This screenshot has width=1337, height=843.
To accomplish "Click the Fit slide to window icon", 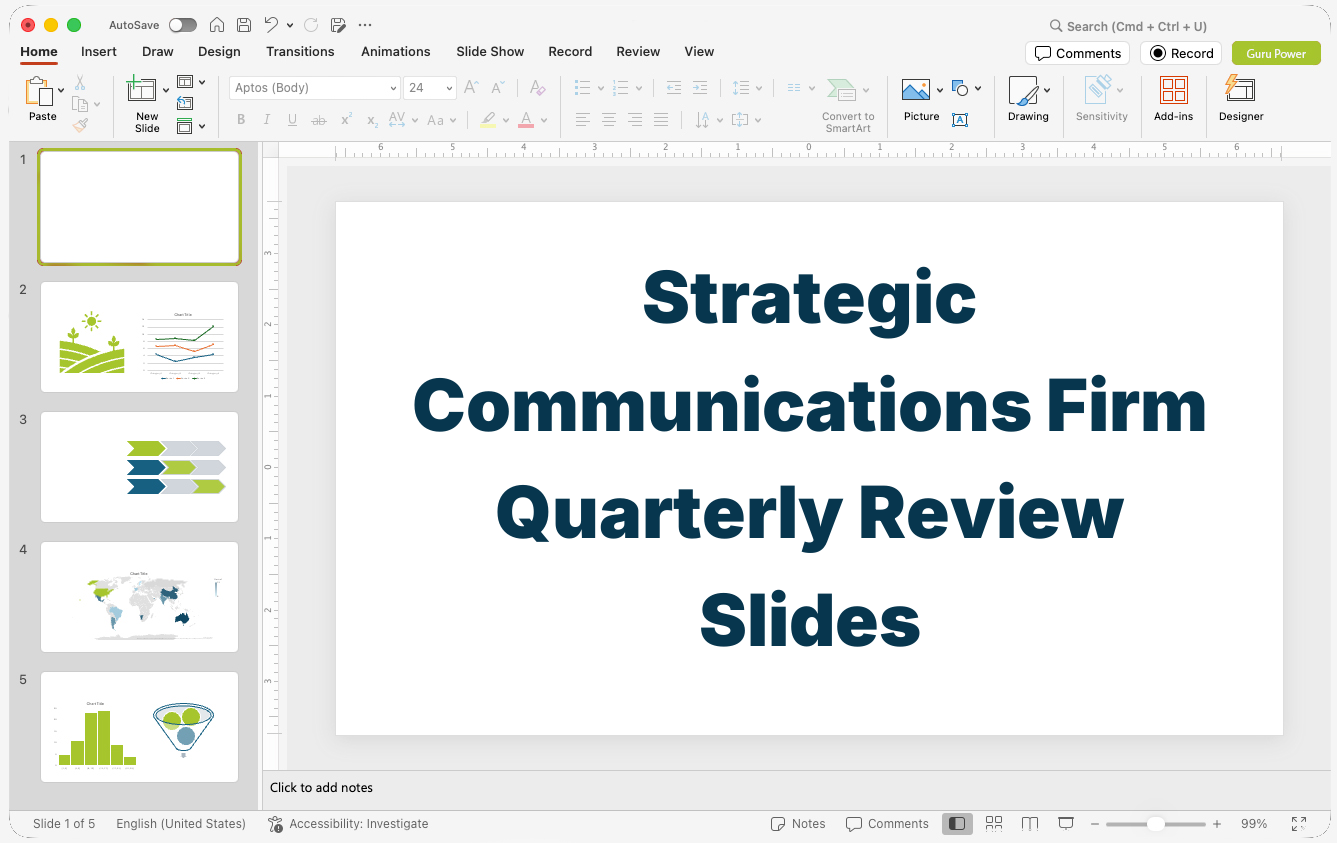I will click(1299, 824).
